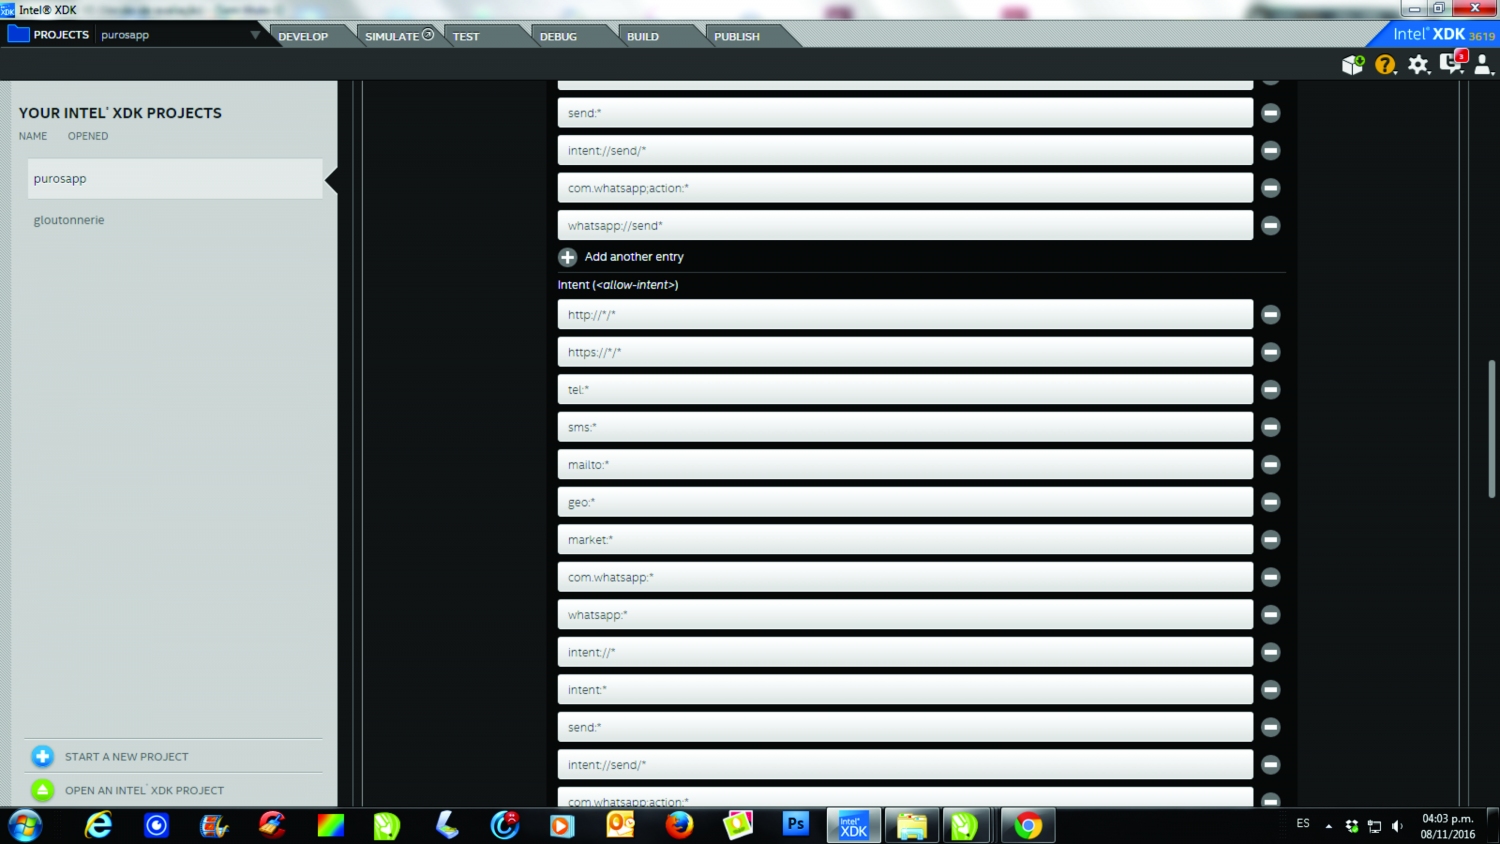Switch to the SIMULATE tab
The image size is (1500, 844).
coord(399,36)
